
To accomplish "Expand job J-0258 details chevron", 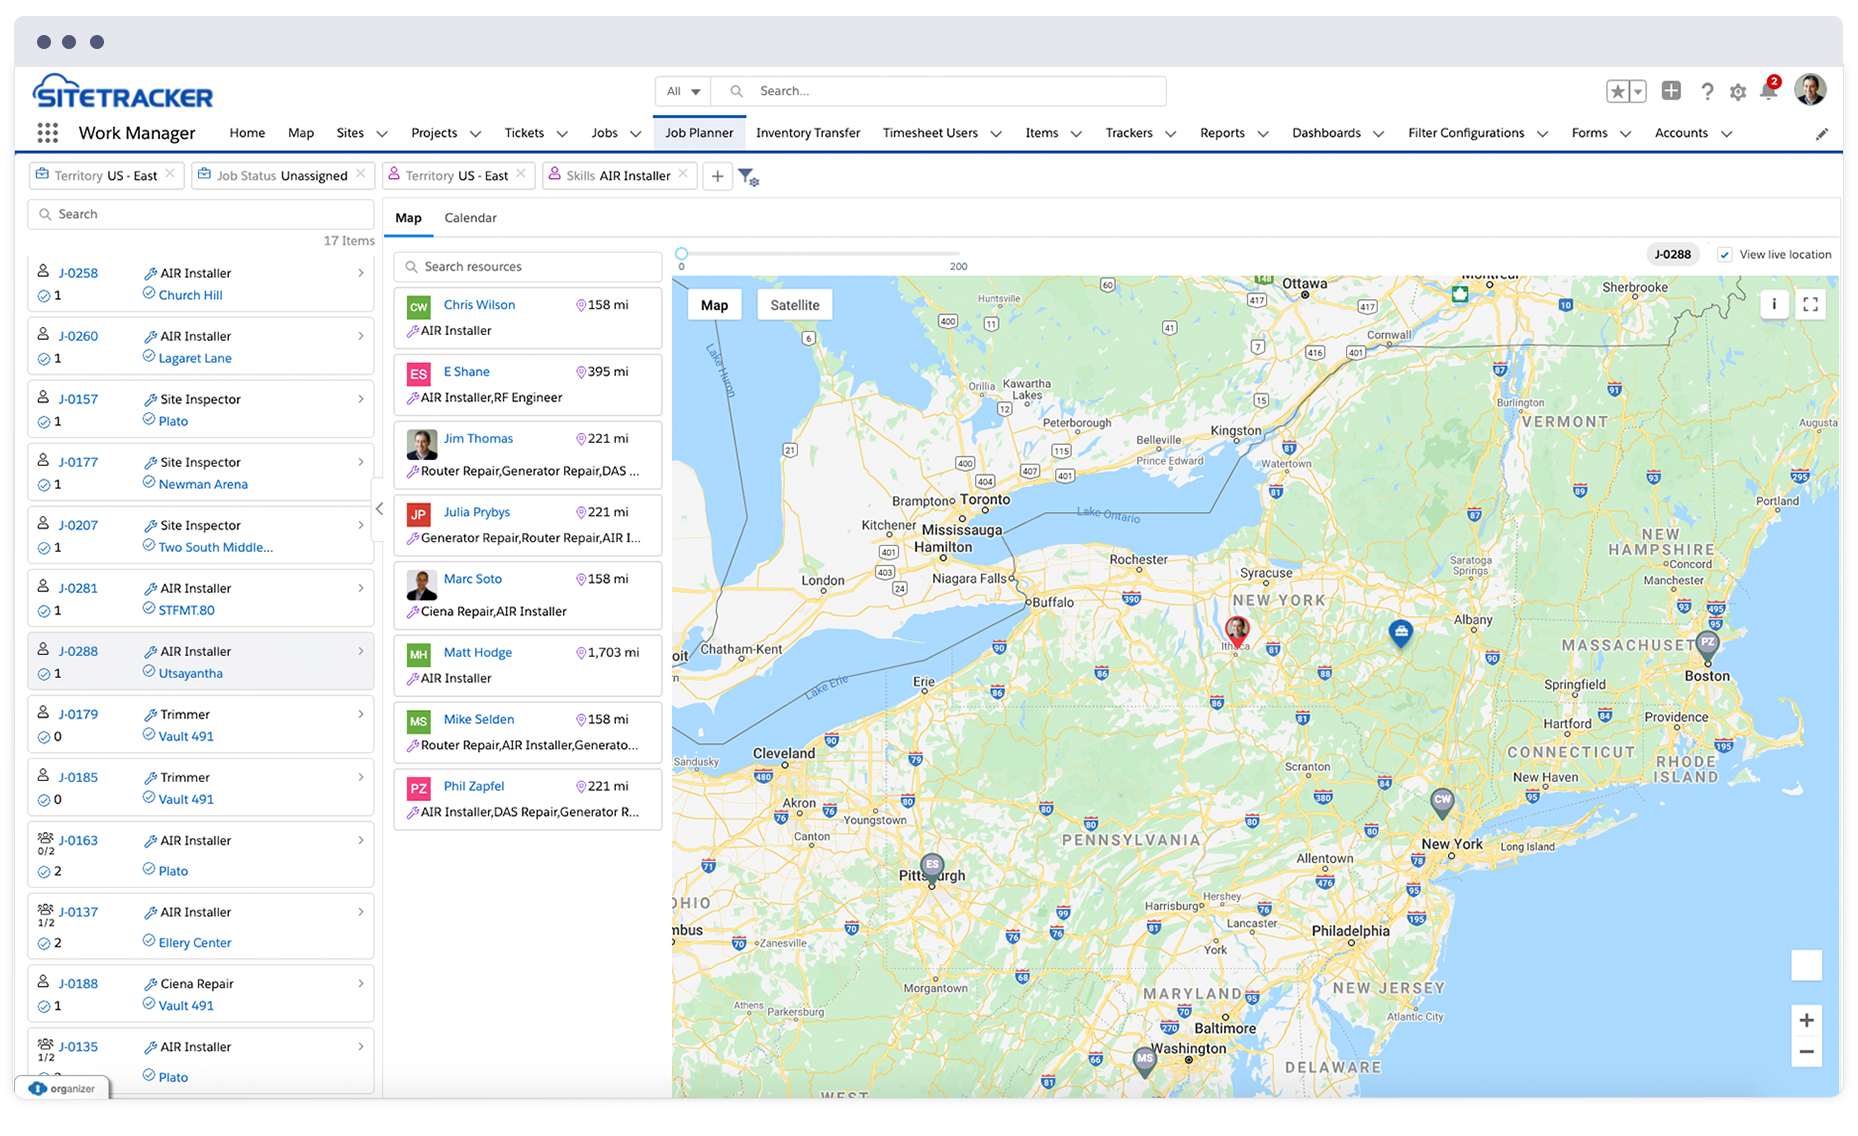I will point(361,273).
